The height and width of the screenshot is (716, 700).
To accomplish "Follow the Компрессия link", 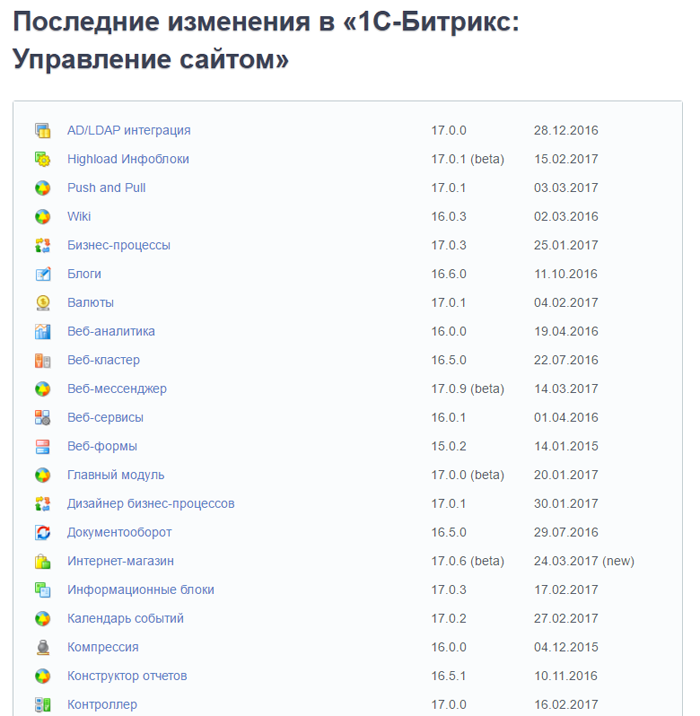I will 103,648.
